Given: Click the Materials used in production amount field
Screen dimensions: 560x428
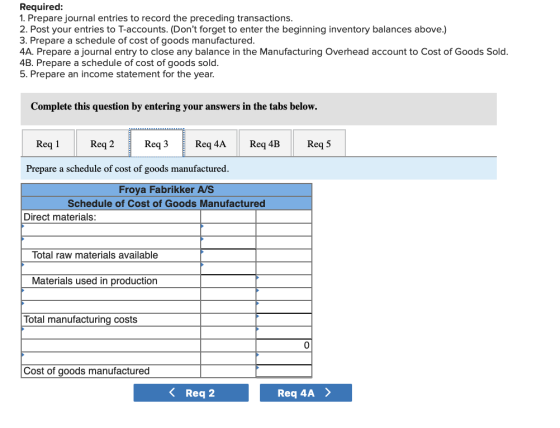Looking at the screenshot, I should (x=284, y=281).
